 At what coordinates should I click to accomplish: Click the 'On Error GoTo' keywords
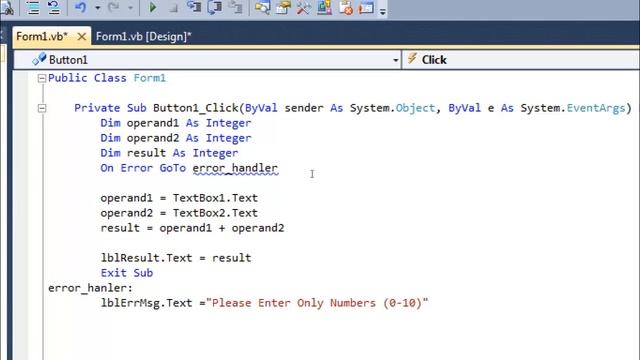tap(143, 168)
